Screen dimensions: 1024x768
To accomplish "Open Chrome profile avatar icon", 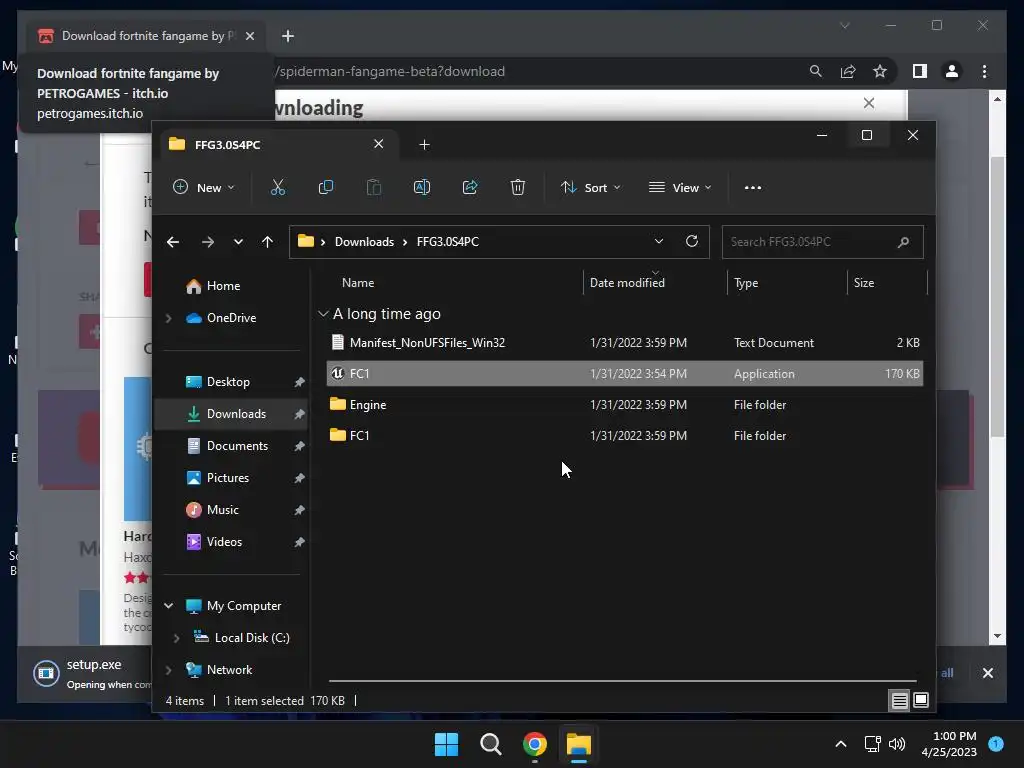I will coord(952,71).
